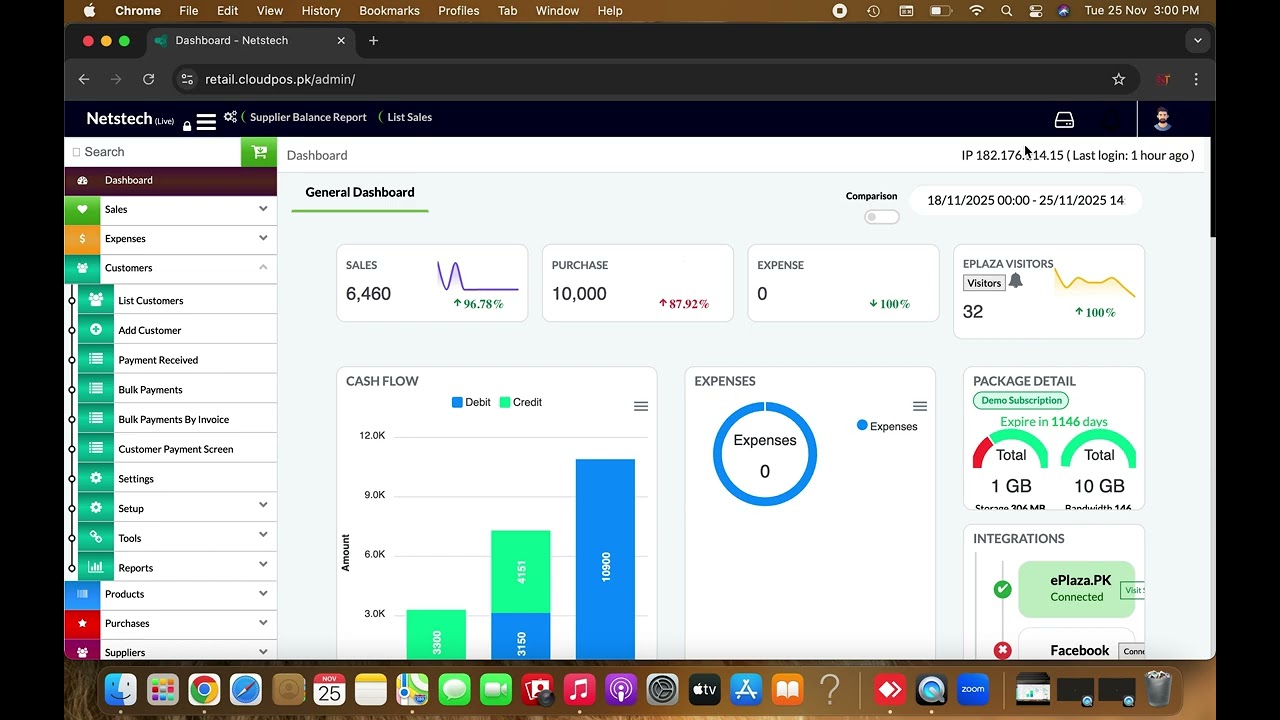
Task: Click the Connect button beside Facebook
Action: click(x=1132, y=651)
